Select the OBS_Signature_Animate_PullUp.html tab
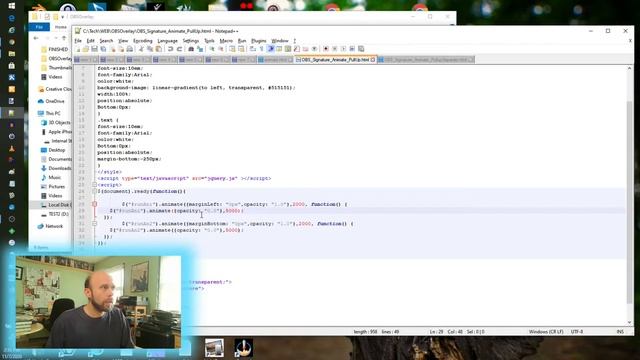 (335, 60)
